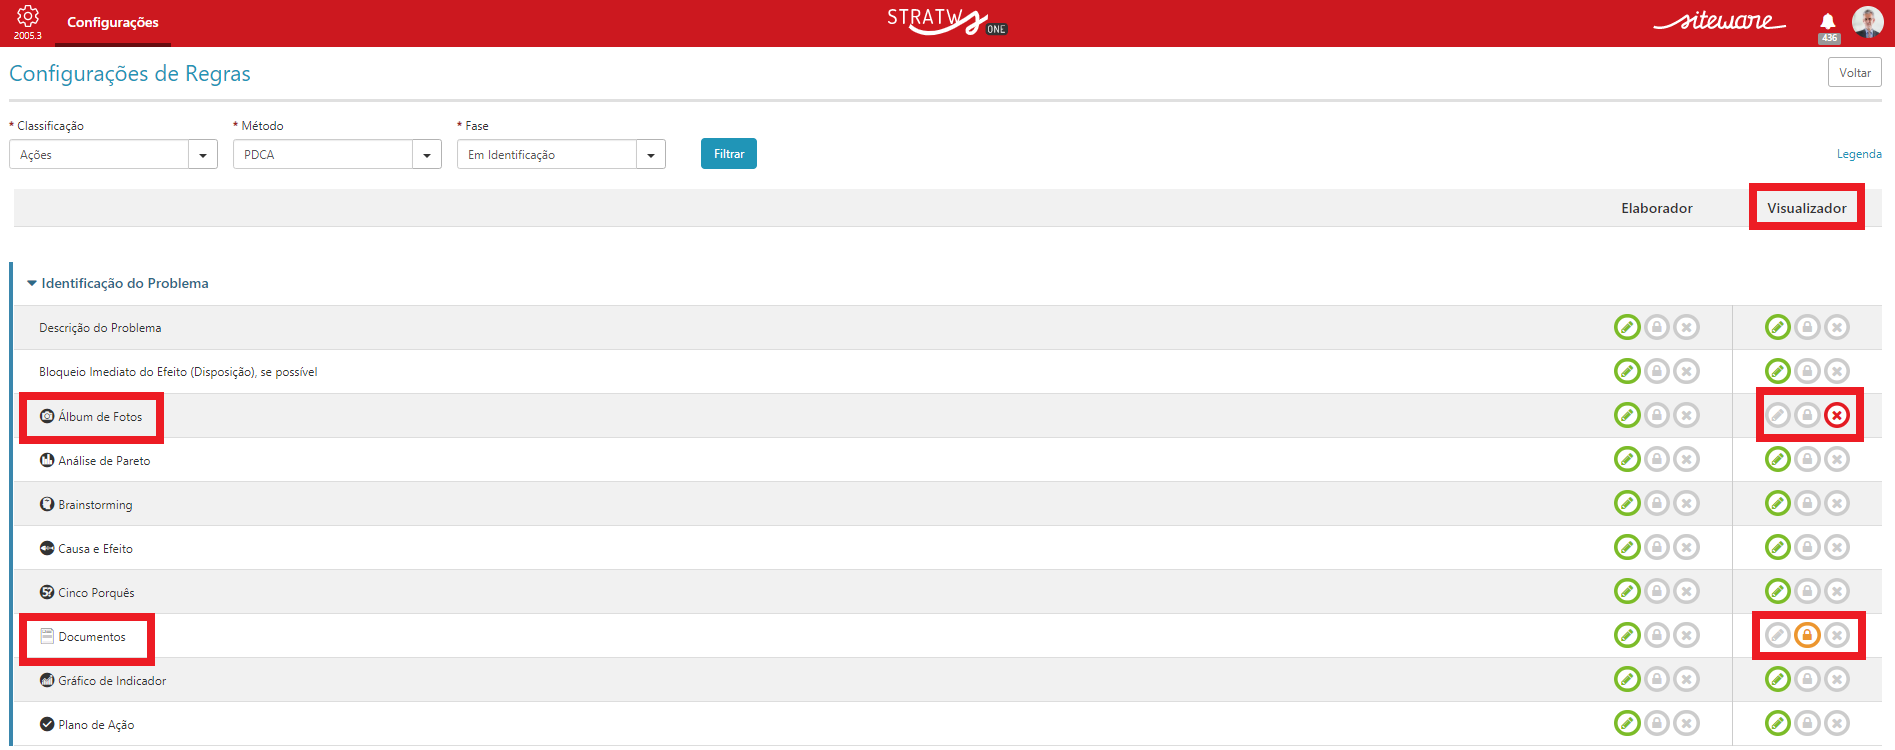
Task: Click the Álbum de Fotos camera icon
Action: [x=47, y=416]
